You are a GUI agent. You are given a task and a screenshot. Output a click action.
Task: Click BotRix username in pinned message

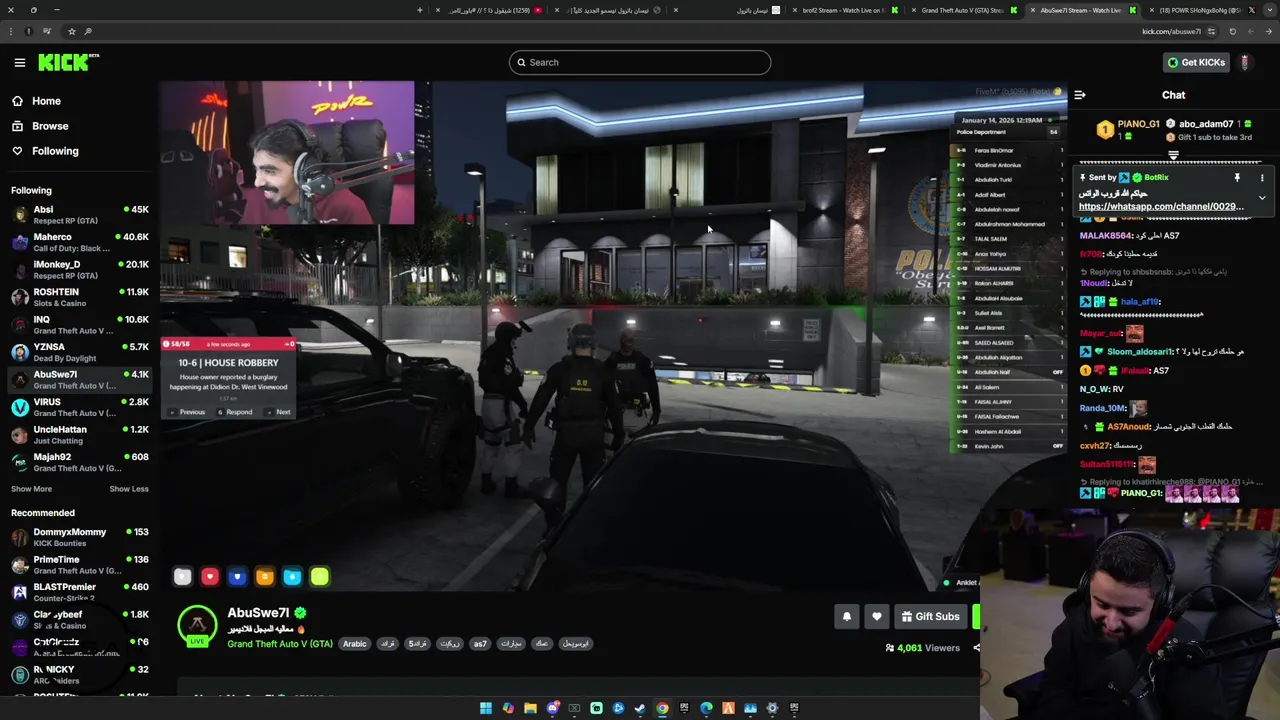pos(1156,177)
